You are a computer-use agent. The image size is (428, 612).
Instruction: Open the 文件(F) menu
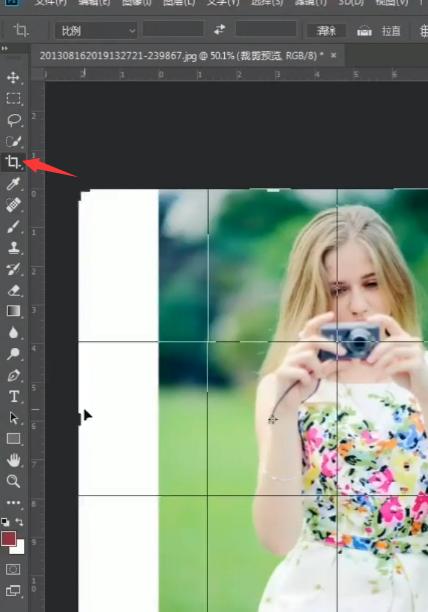[51, 3]
